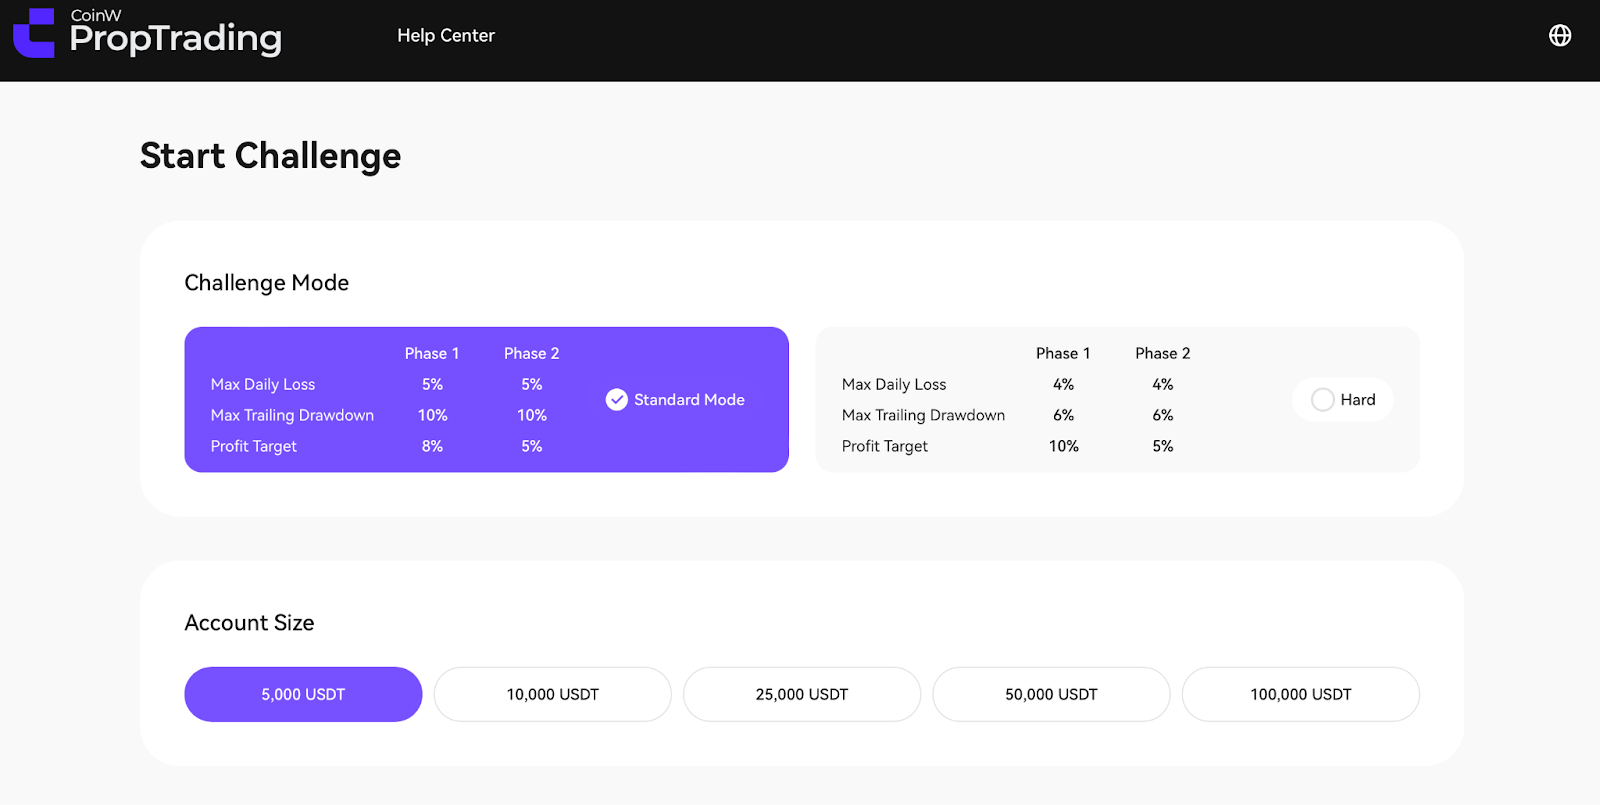Click the Start Challenge heading
Viewport: 1600px width, 805px height.
pyautogui.click(x=270, y=156)
